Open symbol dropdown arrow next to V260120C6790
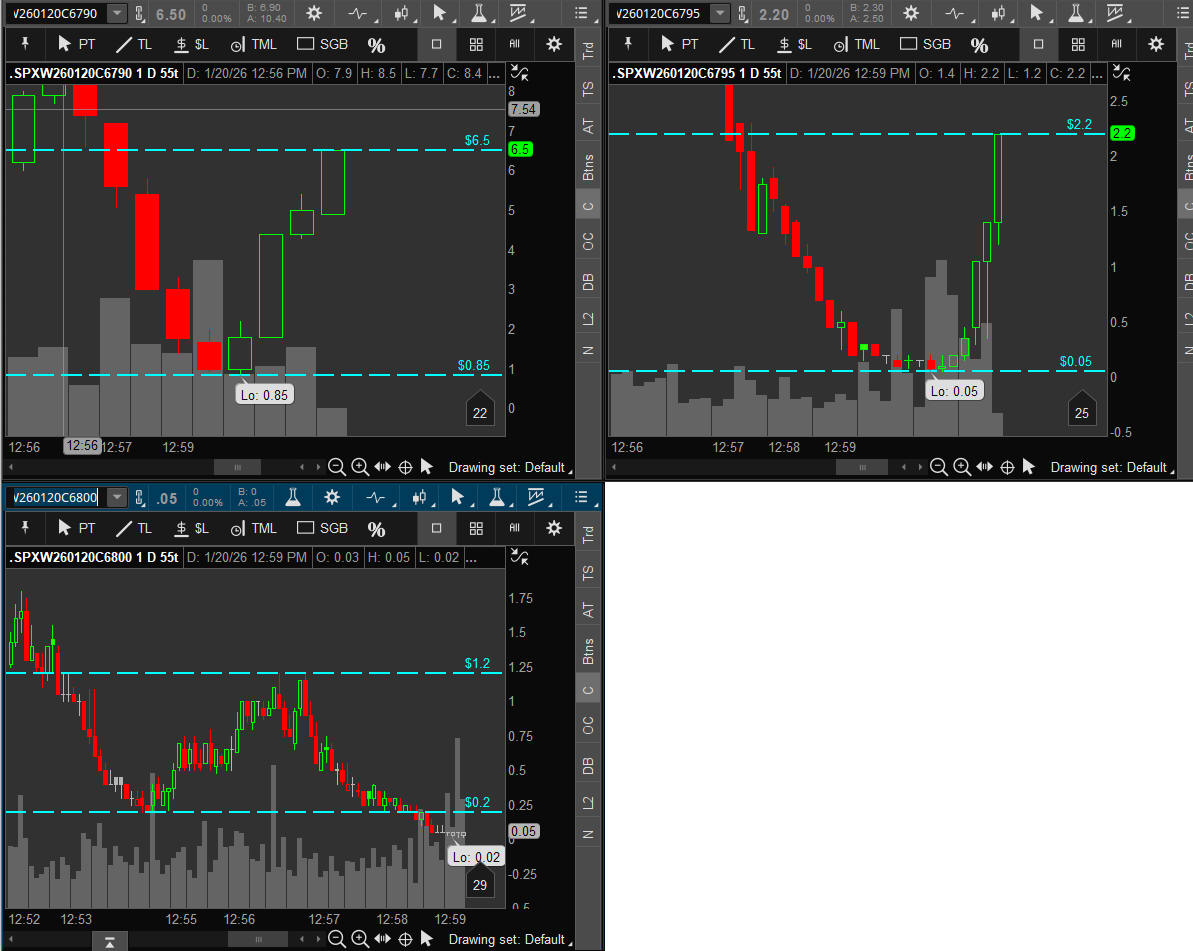 pyautogui.click(x=117, y=13)
